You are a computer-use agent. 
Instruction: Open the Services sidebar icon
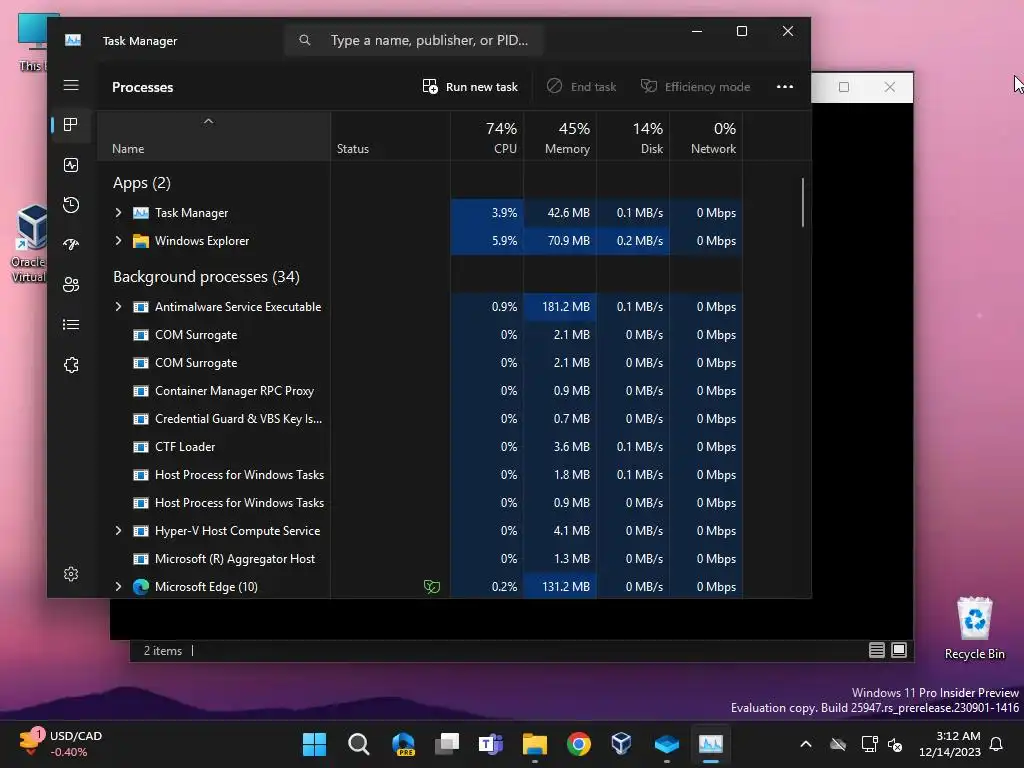(x=71, y=365)
